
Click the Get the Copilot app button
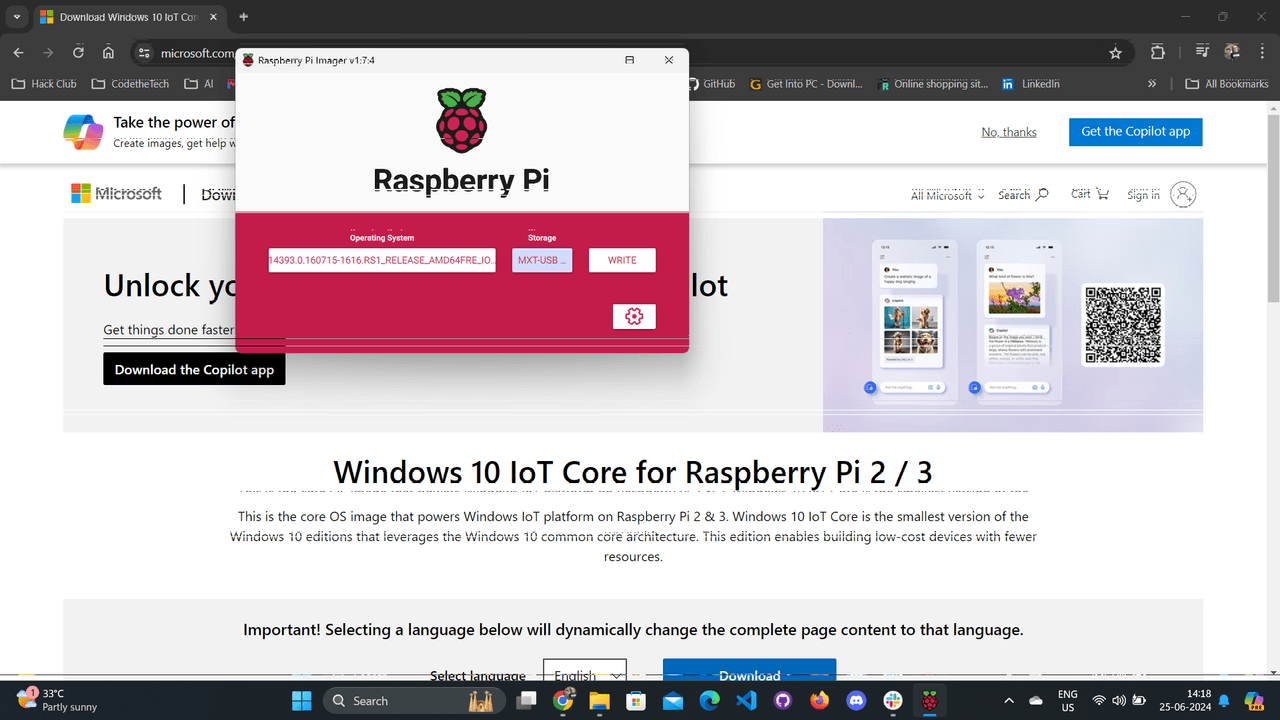[1135, 132]
